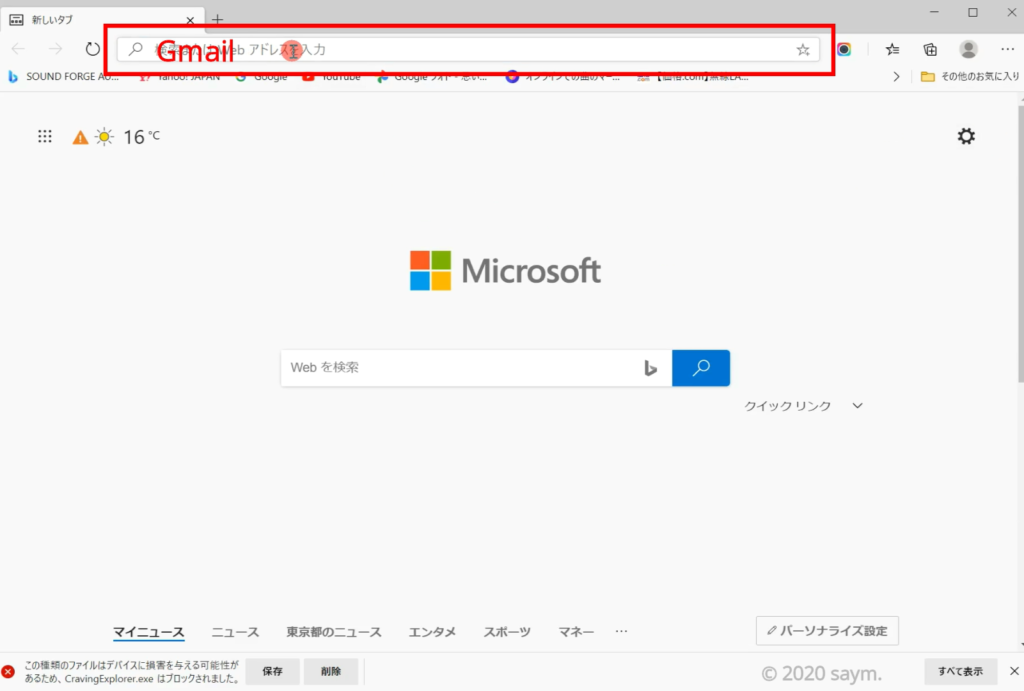Open the three-dot settings and more menu
Screen dimensions: 1024x691
click(x=1006, y=49)
